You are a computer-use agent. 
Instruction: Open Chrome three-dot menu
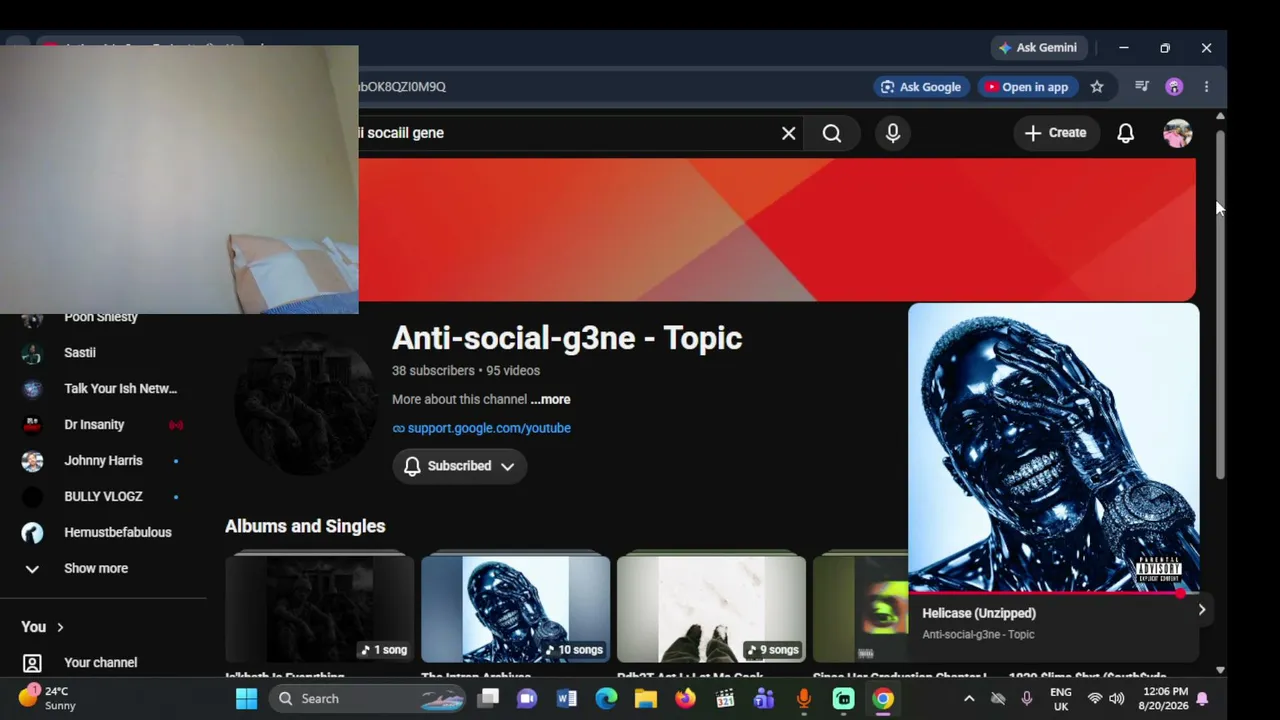(x=1206, y=87)
